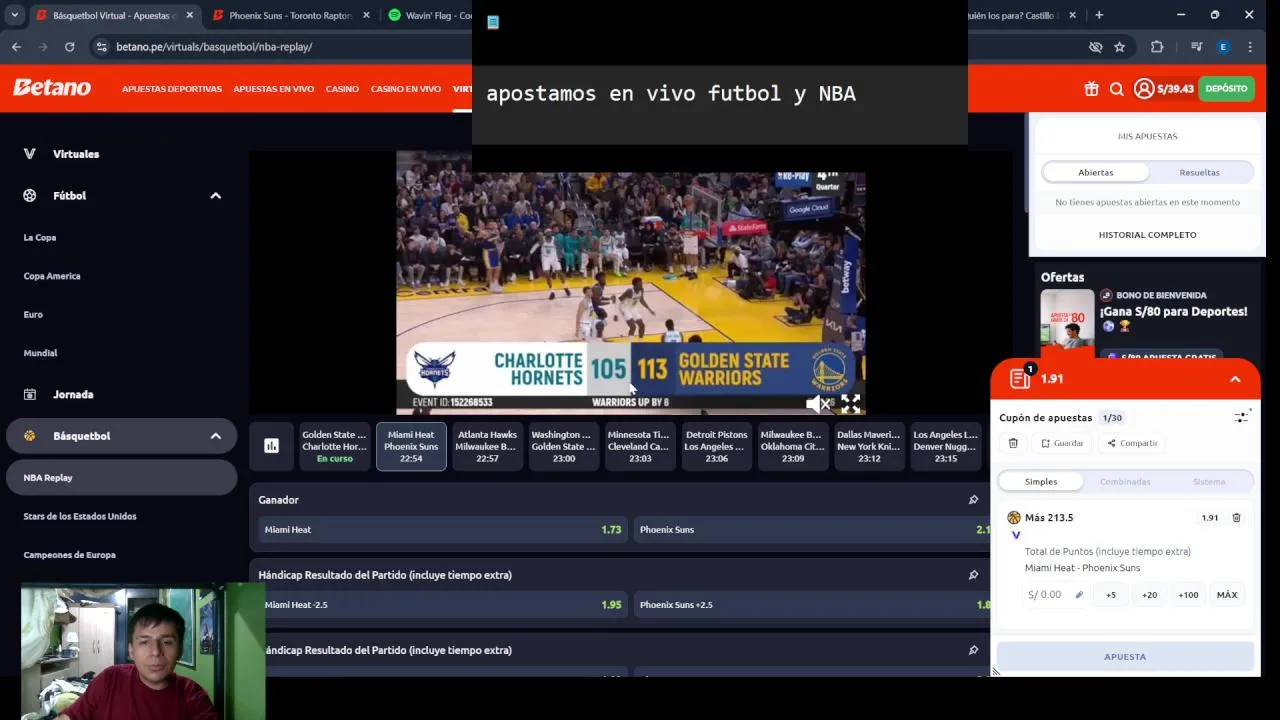Select the Atlanta Hawks 22:57 match
Image resolution: width=1280 pixels, height=720 pixels.
[487, 446]
